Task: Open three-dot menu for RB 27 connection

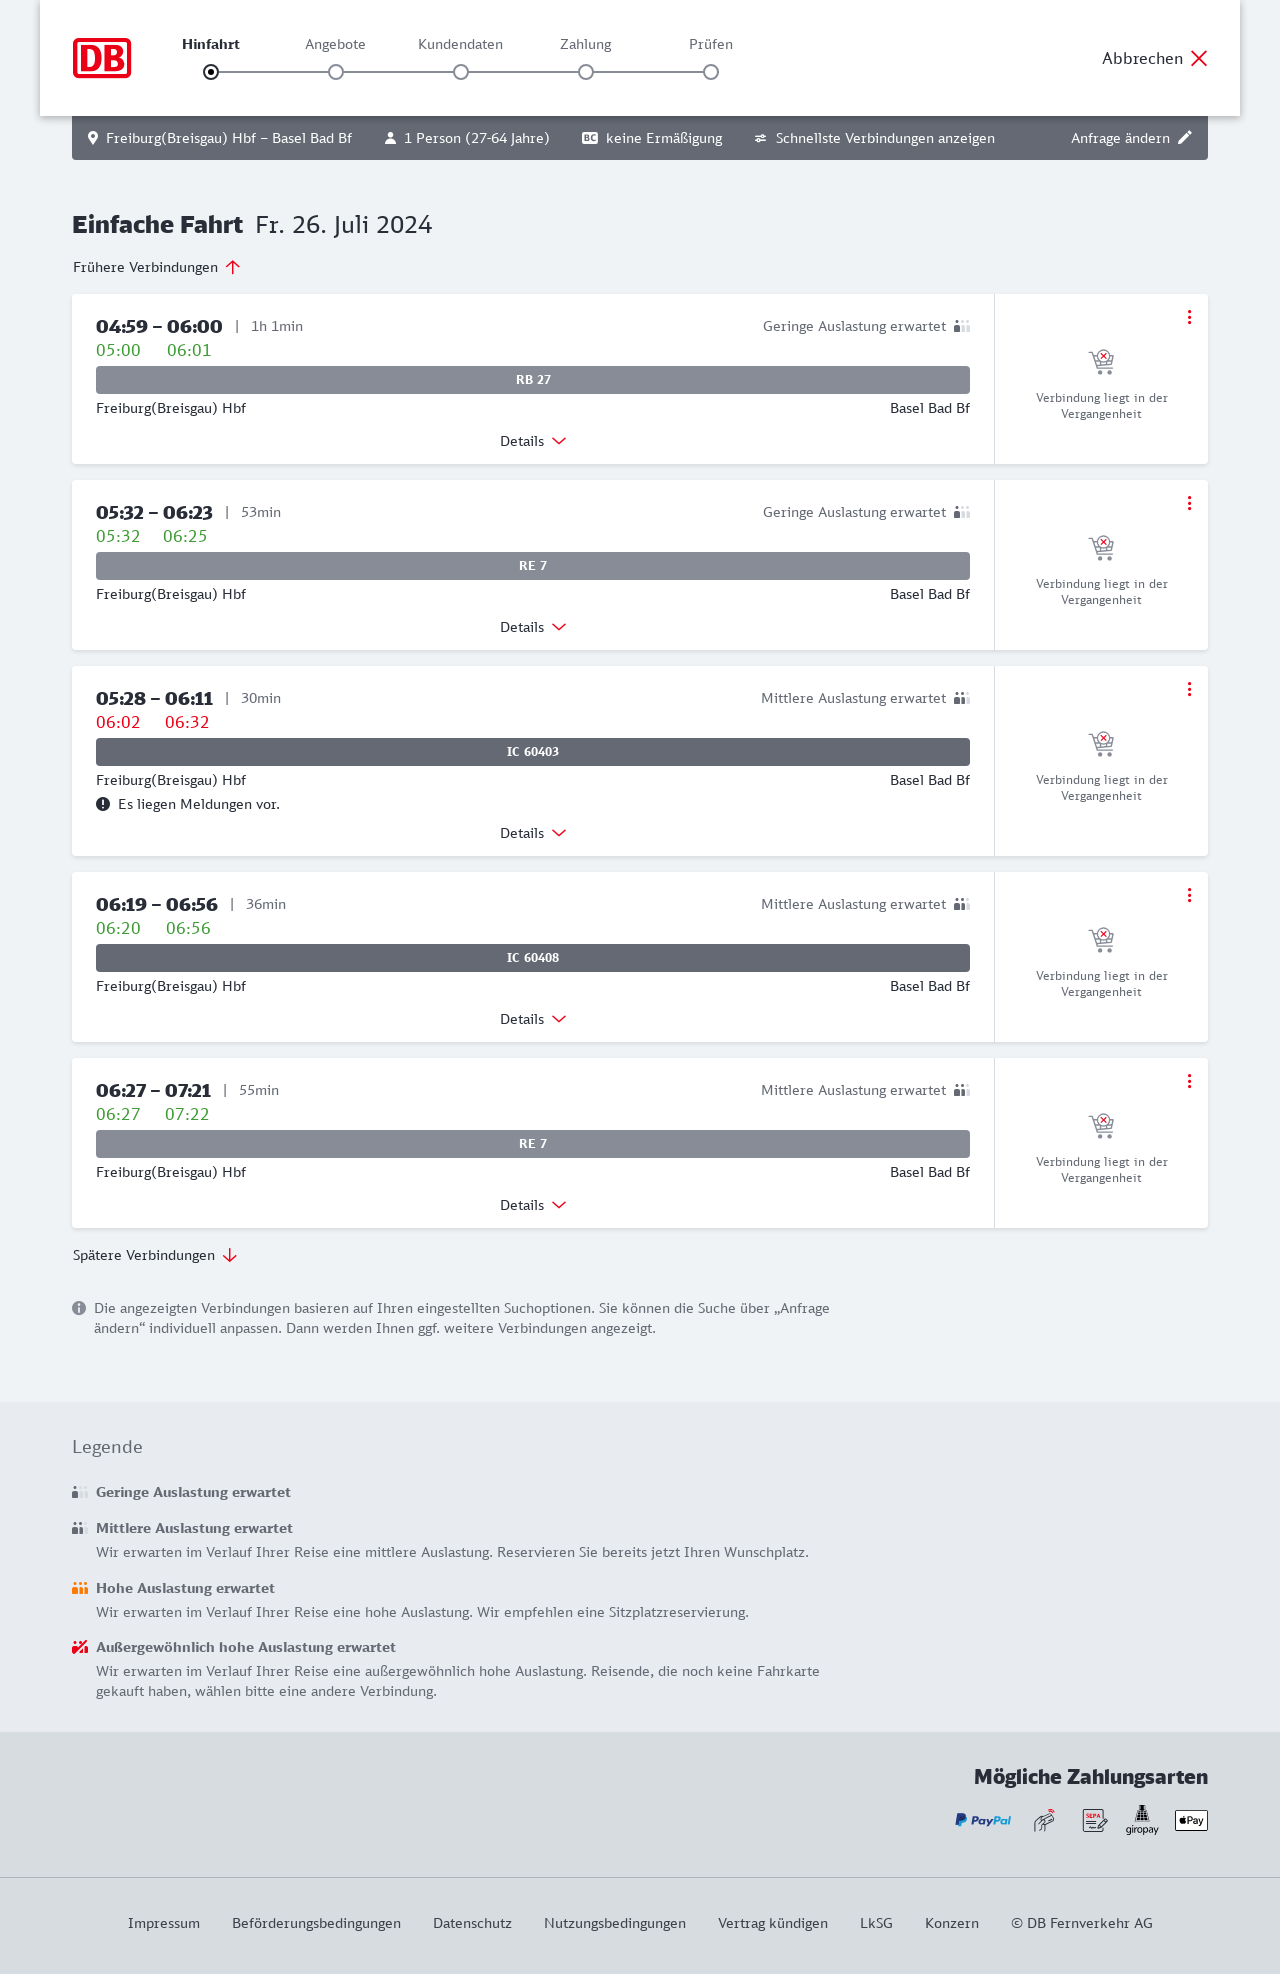Action: [x=1189, y=317]
